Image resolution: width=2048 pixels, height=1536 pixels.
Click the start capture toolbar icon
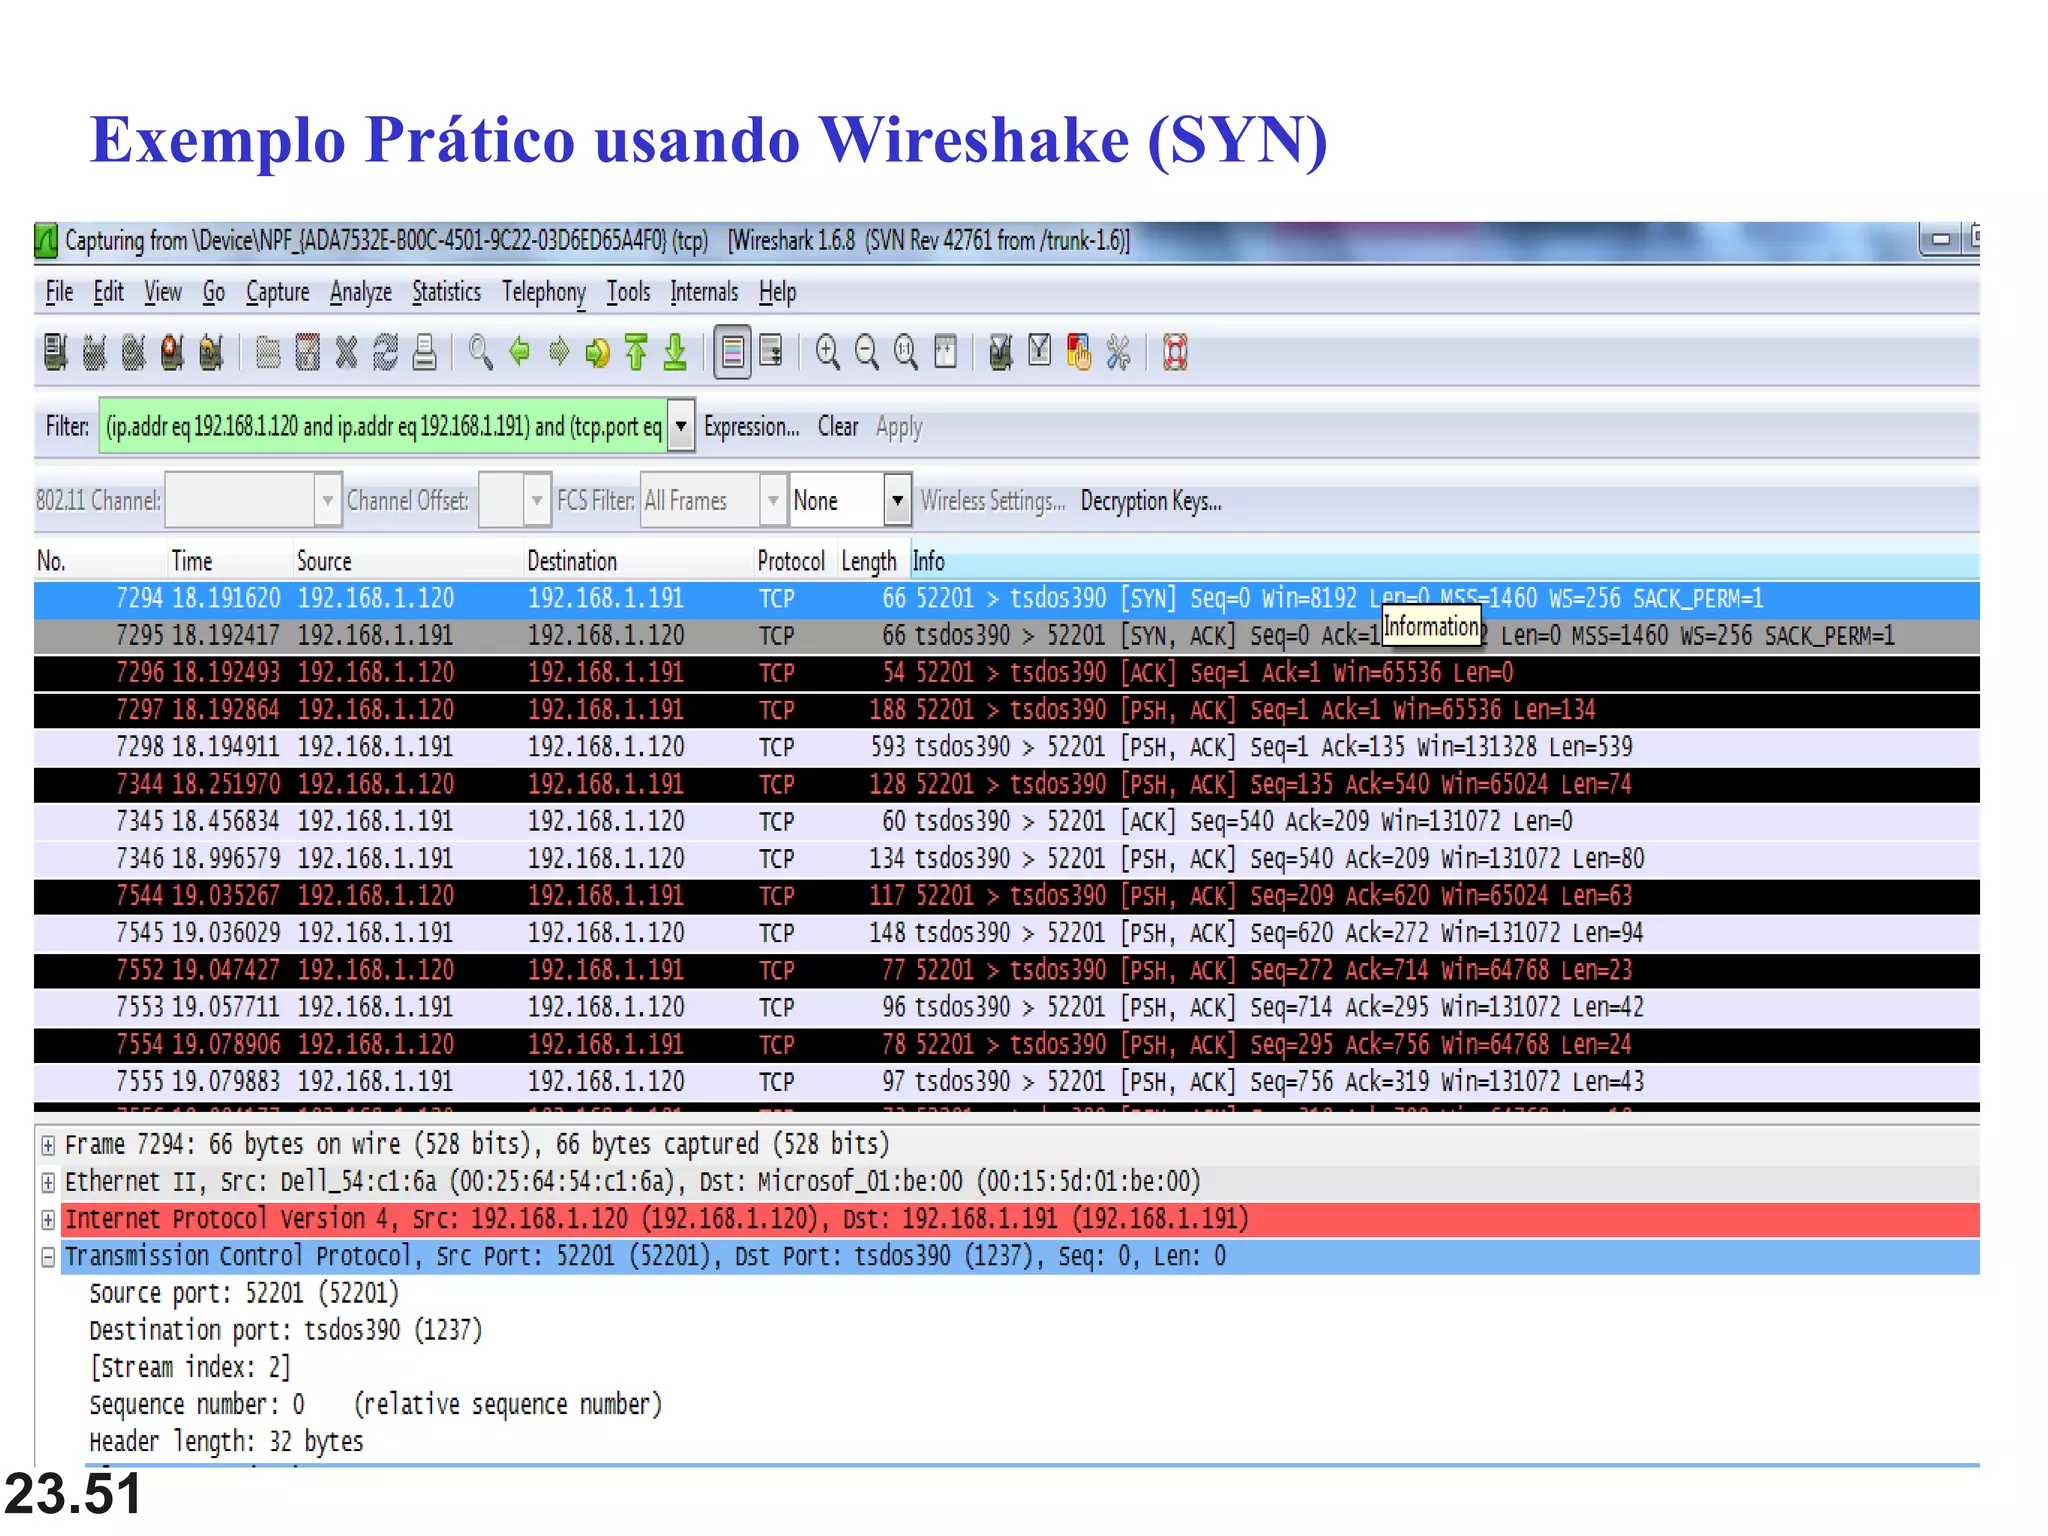point(133,352)
